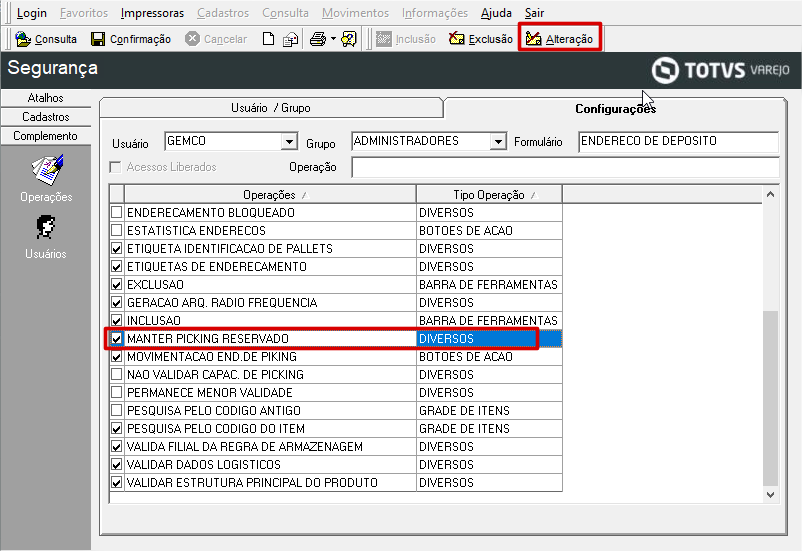Screen dimensions: 802x551
Task: Check ENDERECAMENTO BLOQUEADO checkbox
Action: click(117, 212)
